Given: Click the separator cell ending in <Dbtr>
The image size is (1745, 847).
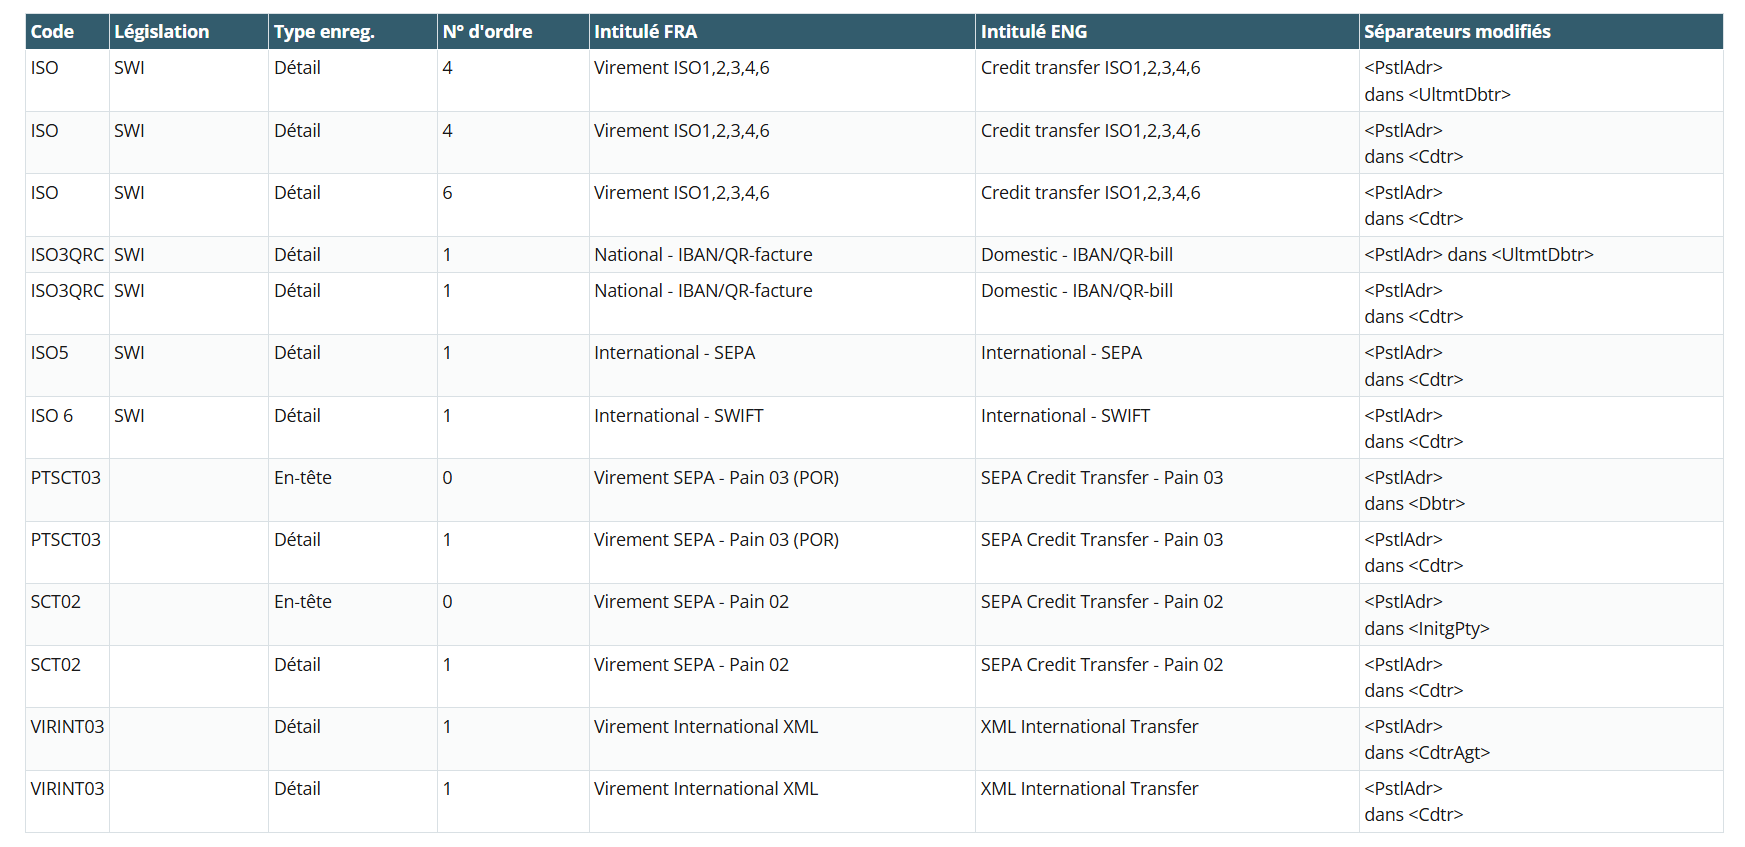Looking at the screenshot, I should (x=1414, y=491).
